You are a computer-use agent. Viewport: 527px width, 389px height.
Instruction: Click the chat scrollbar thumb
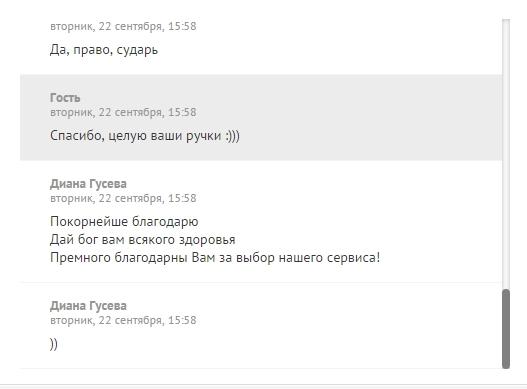506,329
